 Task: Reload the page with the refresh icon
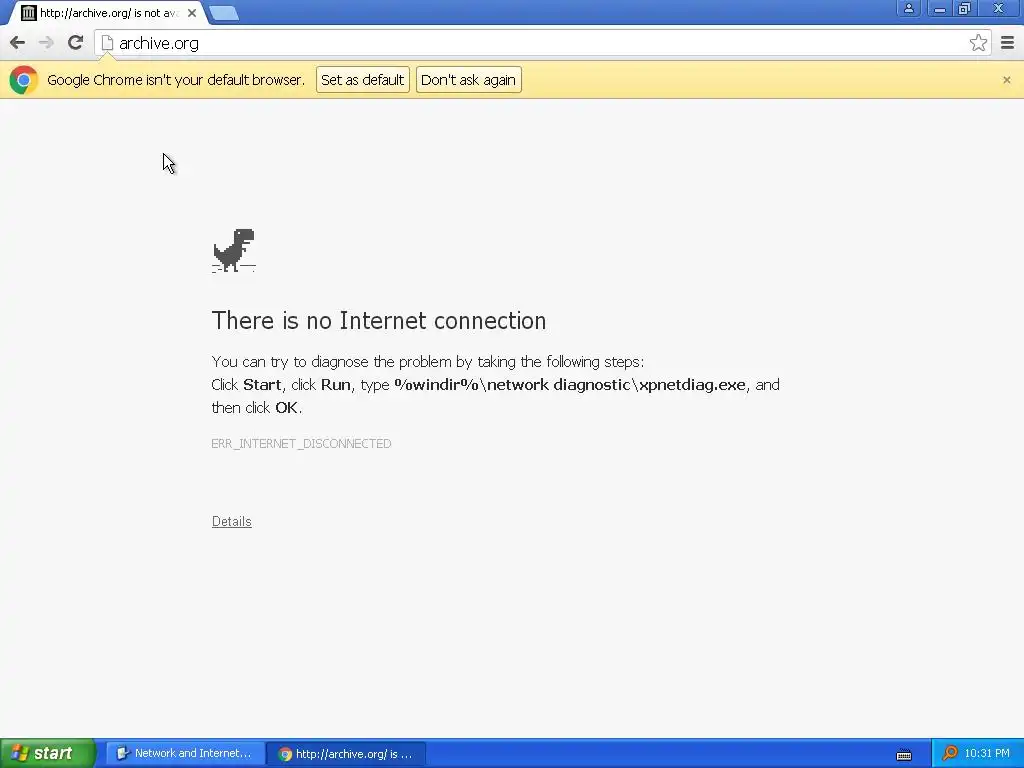pyautogui.click(x=75, y=43)
